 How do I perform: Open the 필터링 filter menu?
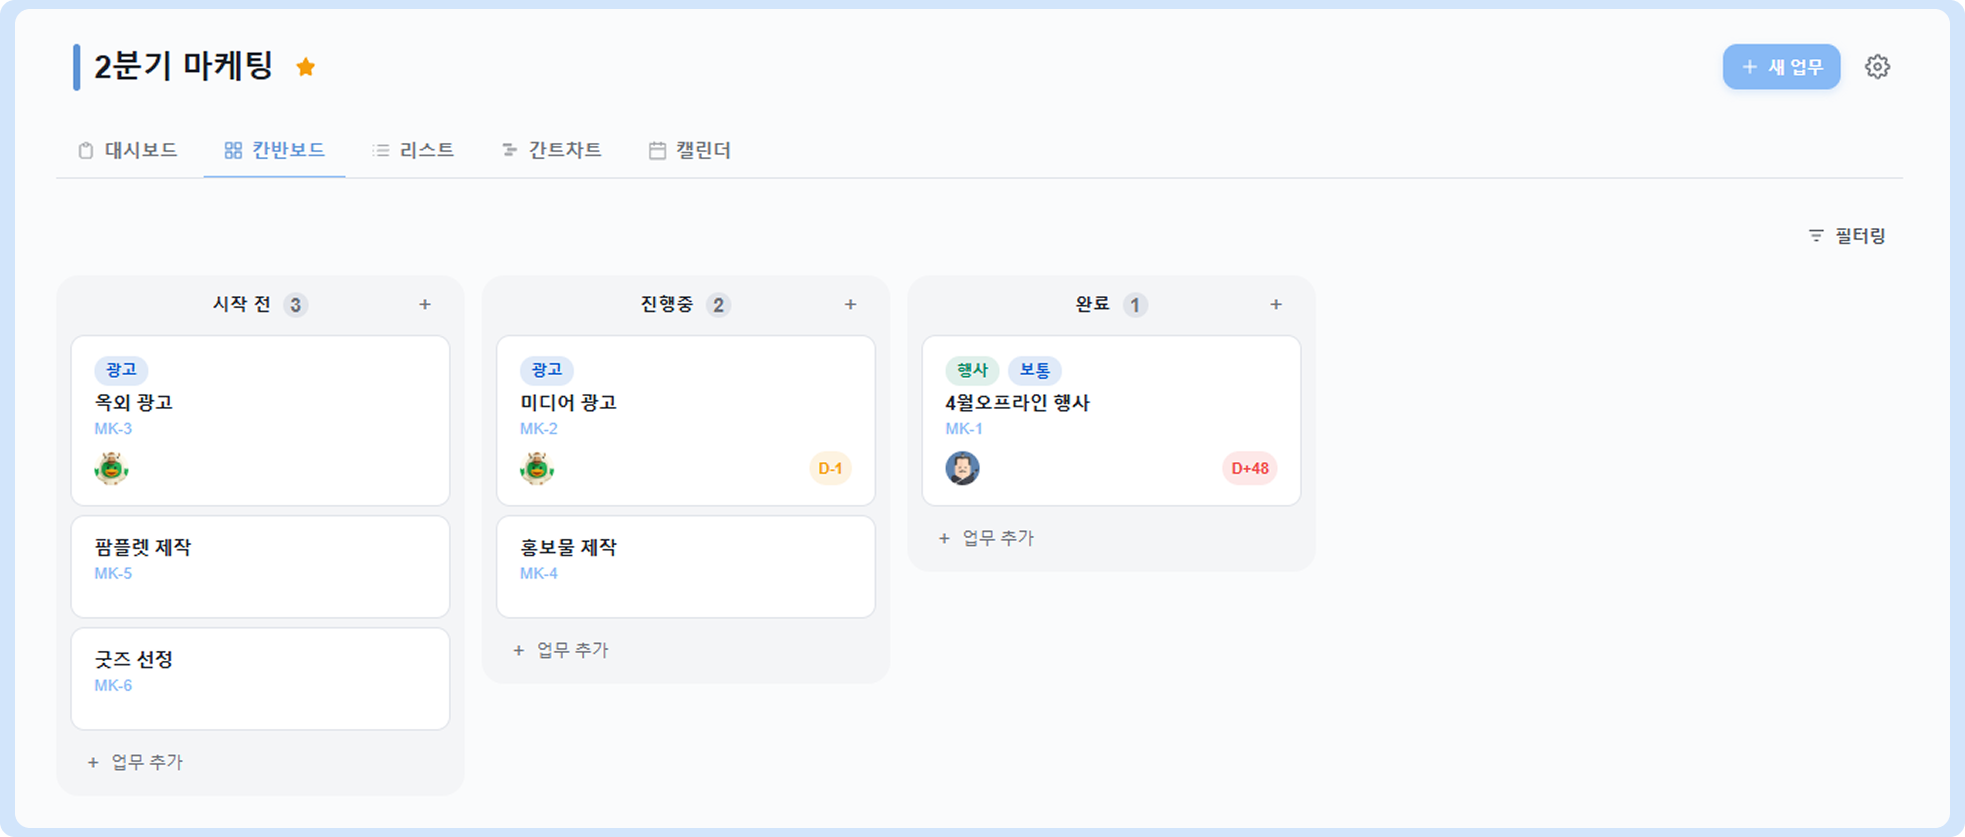tap(1847, 236)
